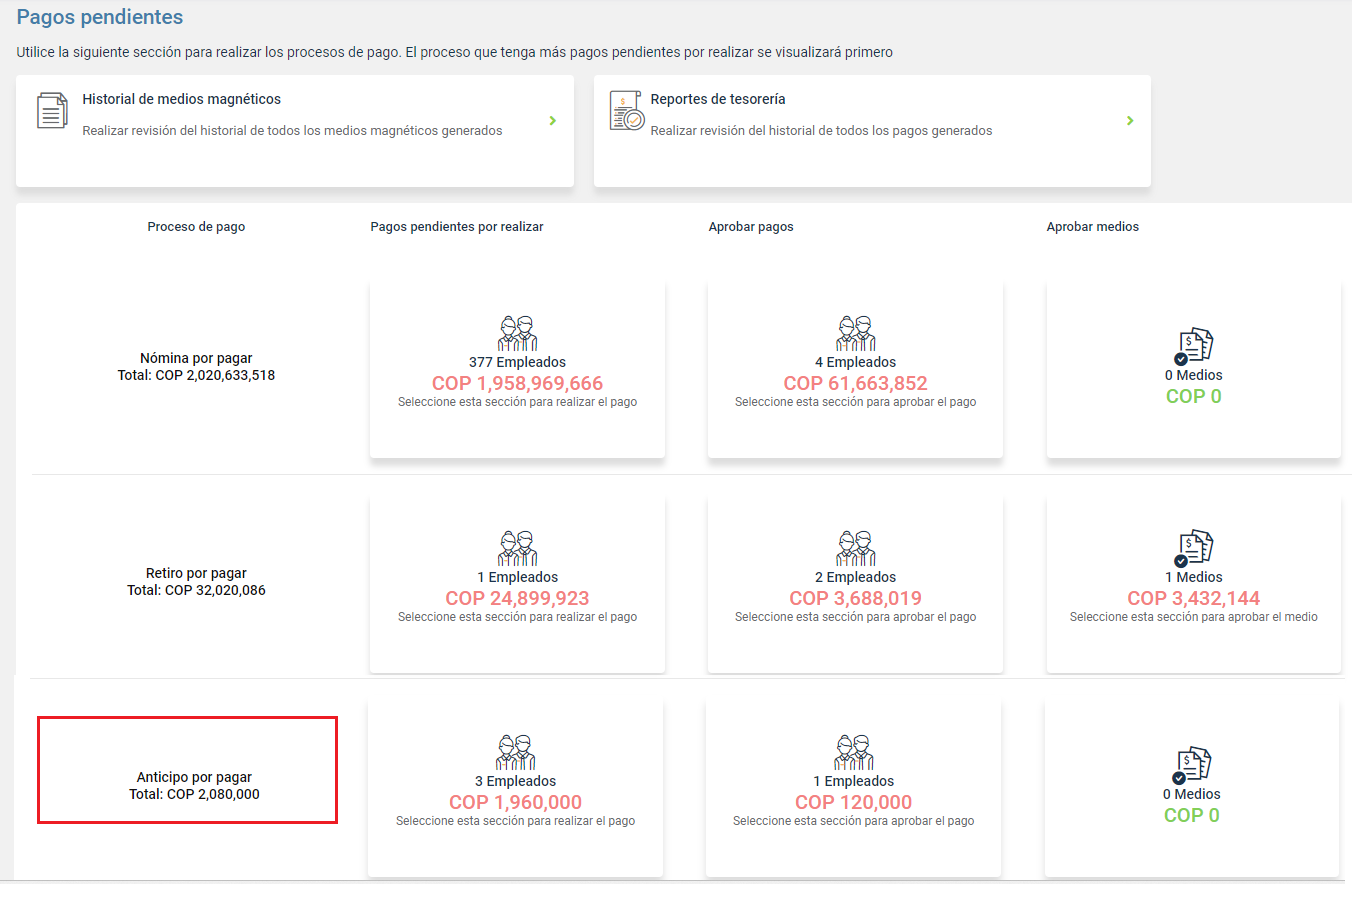
Task: Click Pagos pendientes por realizar column header
Action: 457,227
